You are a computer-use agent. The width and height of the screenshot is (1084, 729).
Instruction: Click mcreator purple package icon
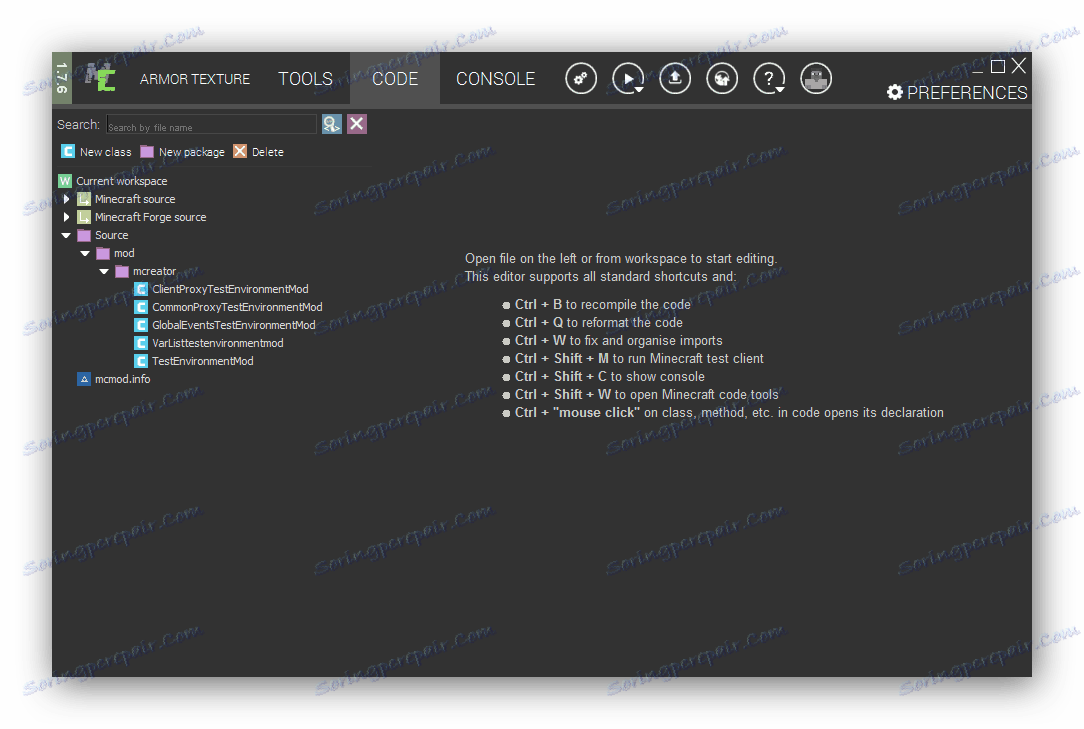122,271
